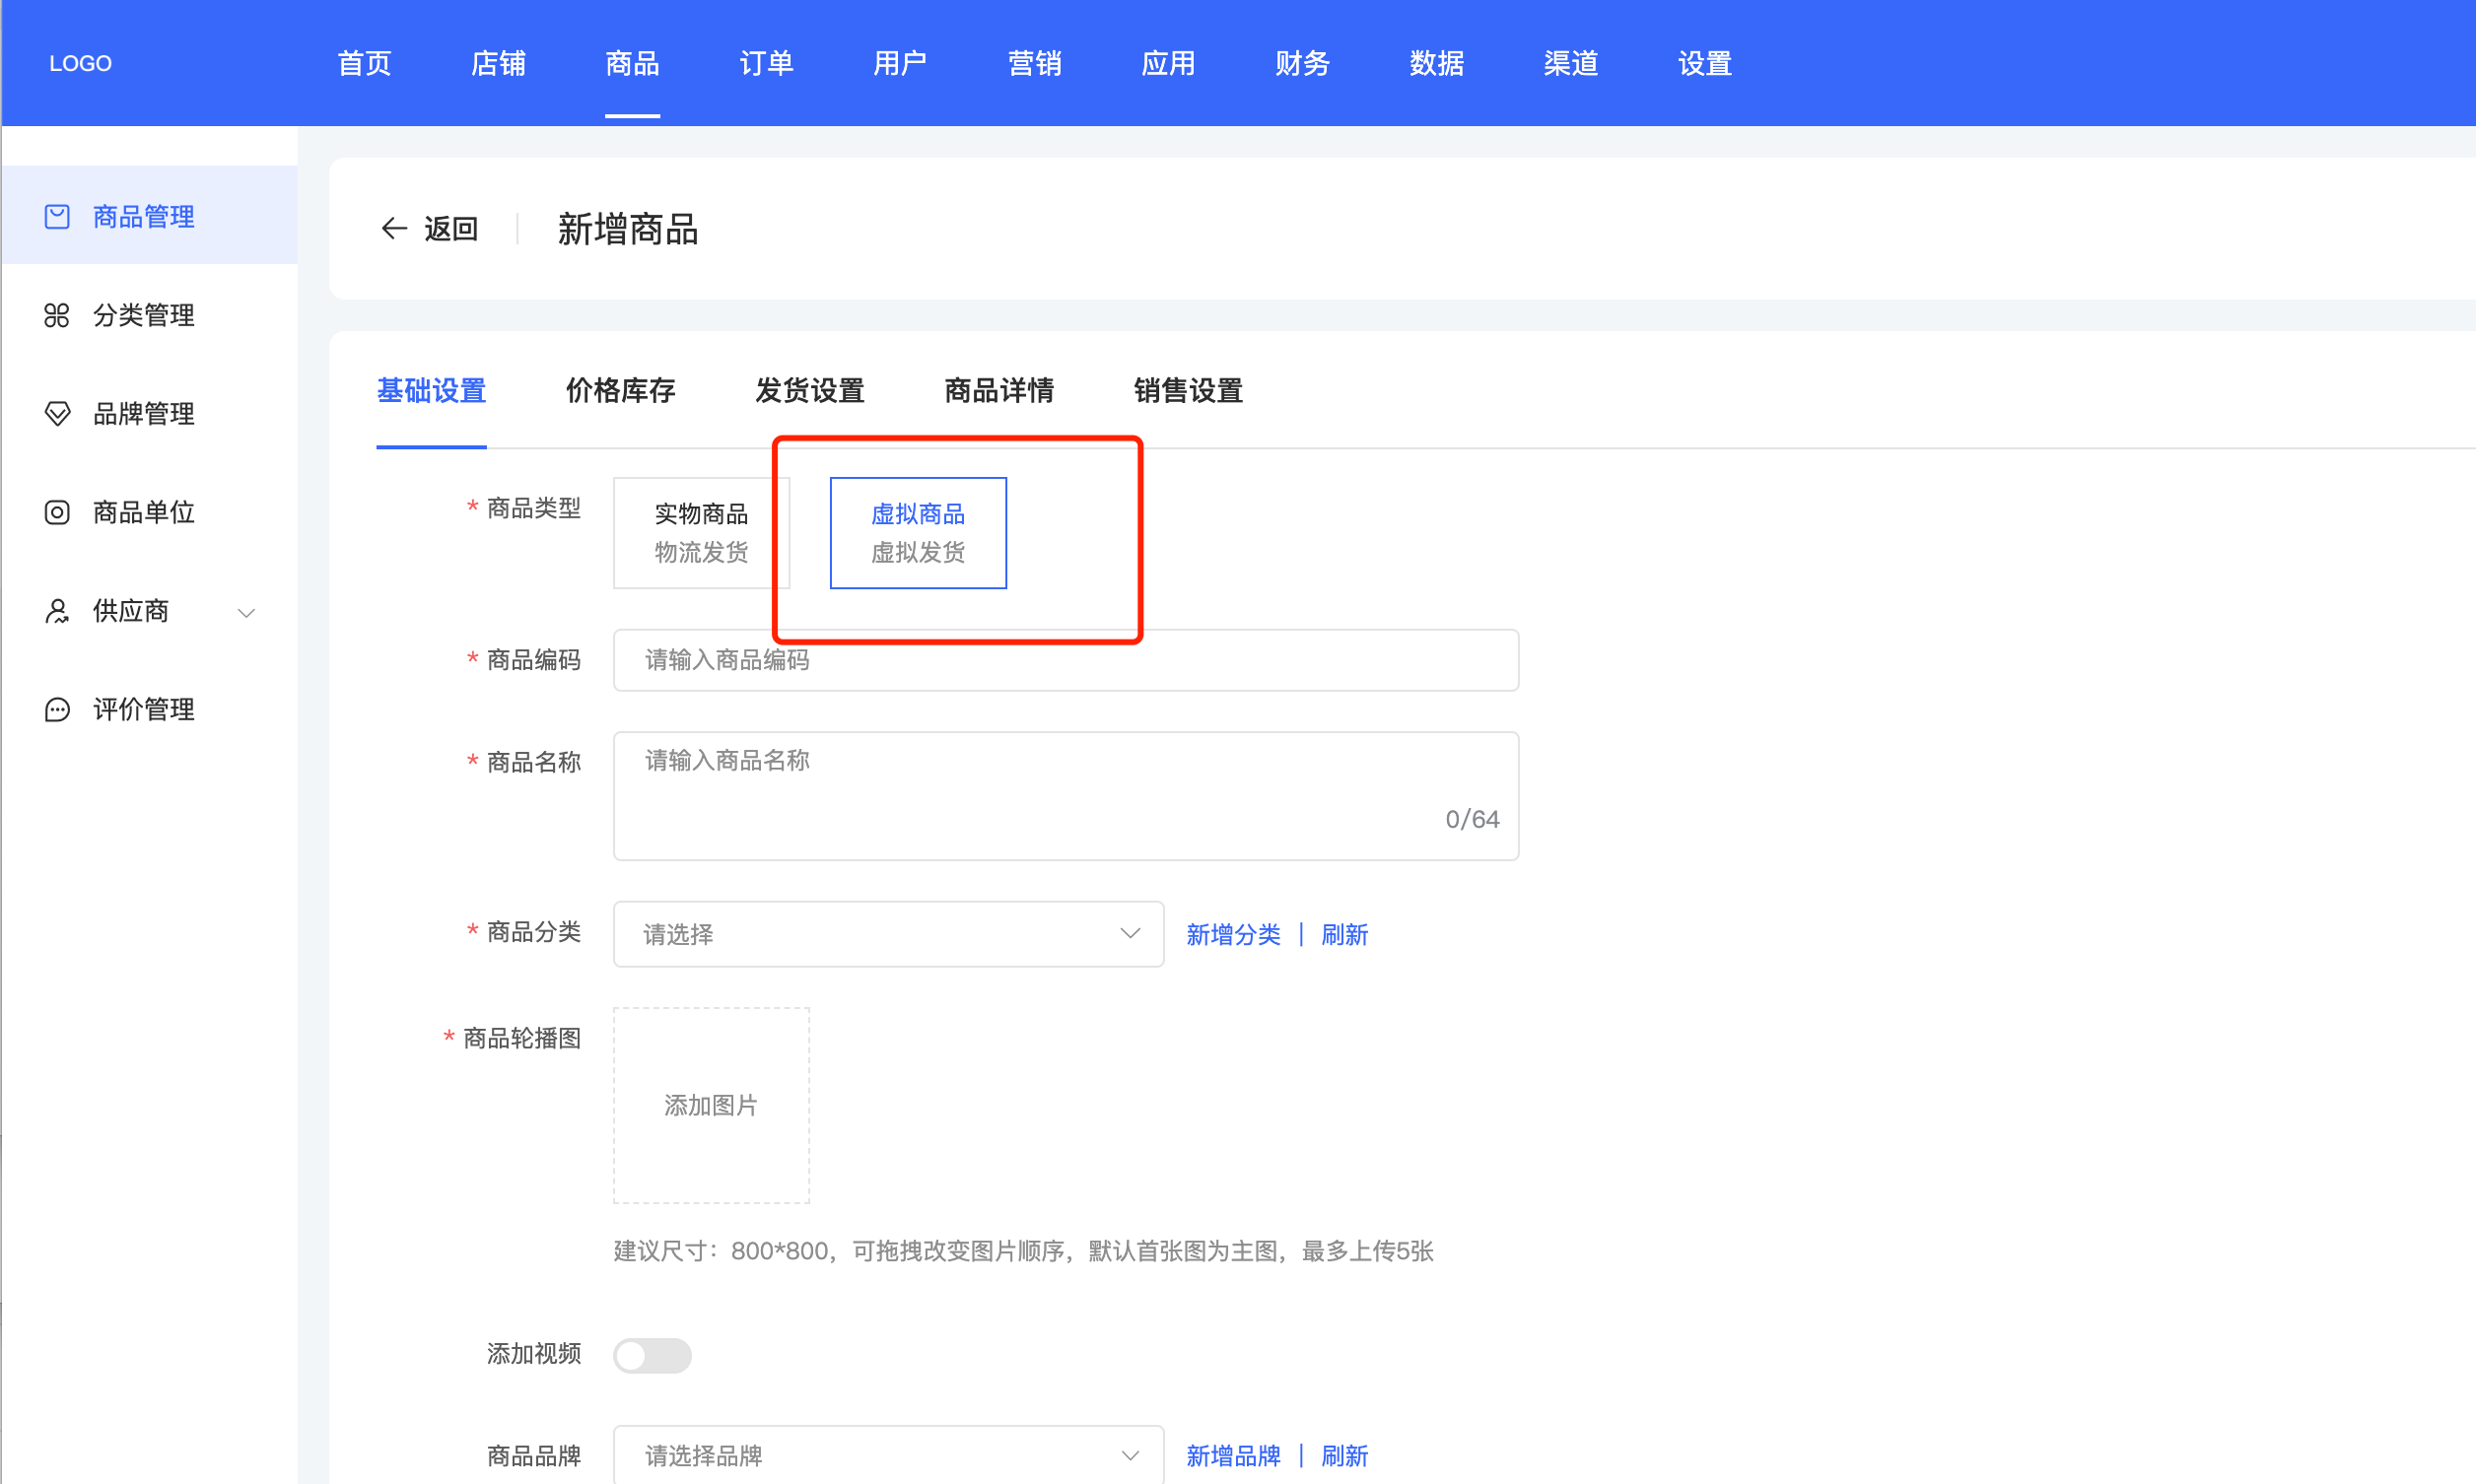The height and width of the screenshot is (1484, 2476).
Task: Click the back arrow next to 返回
Action: [x=394, y=229]
